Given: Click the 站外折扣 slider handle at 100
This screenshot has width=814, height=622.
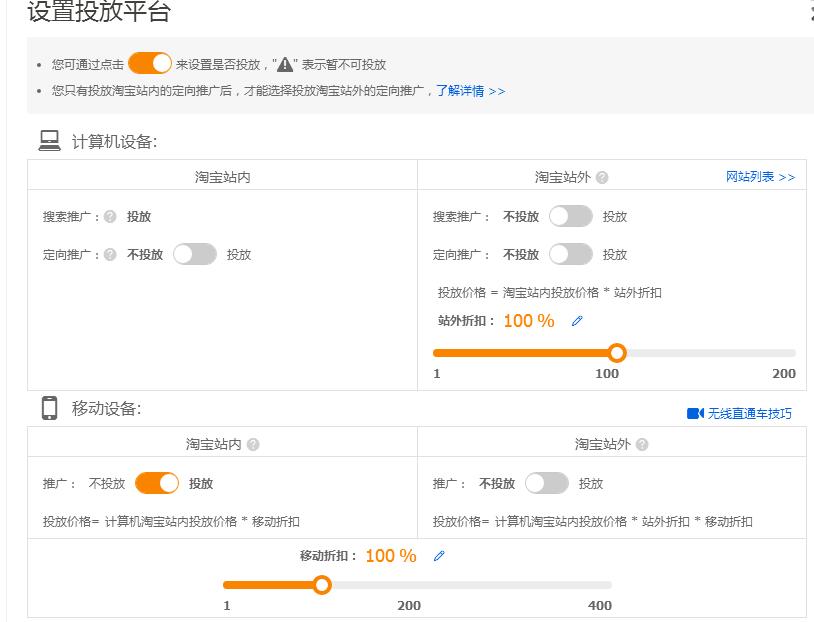Looking at the screenshot, I should [618, 352].
